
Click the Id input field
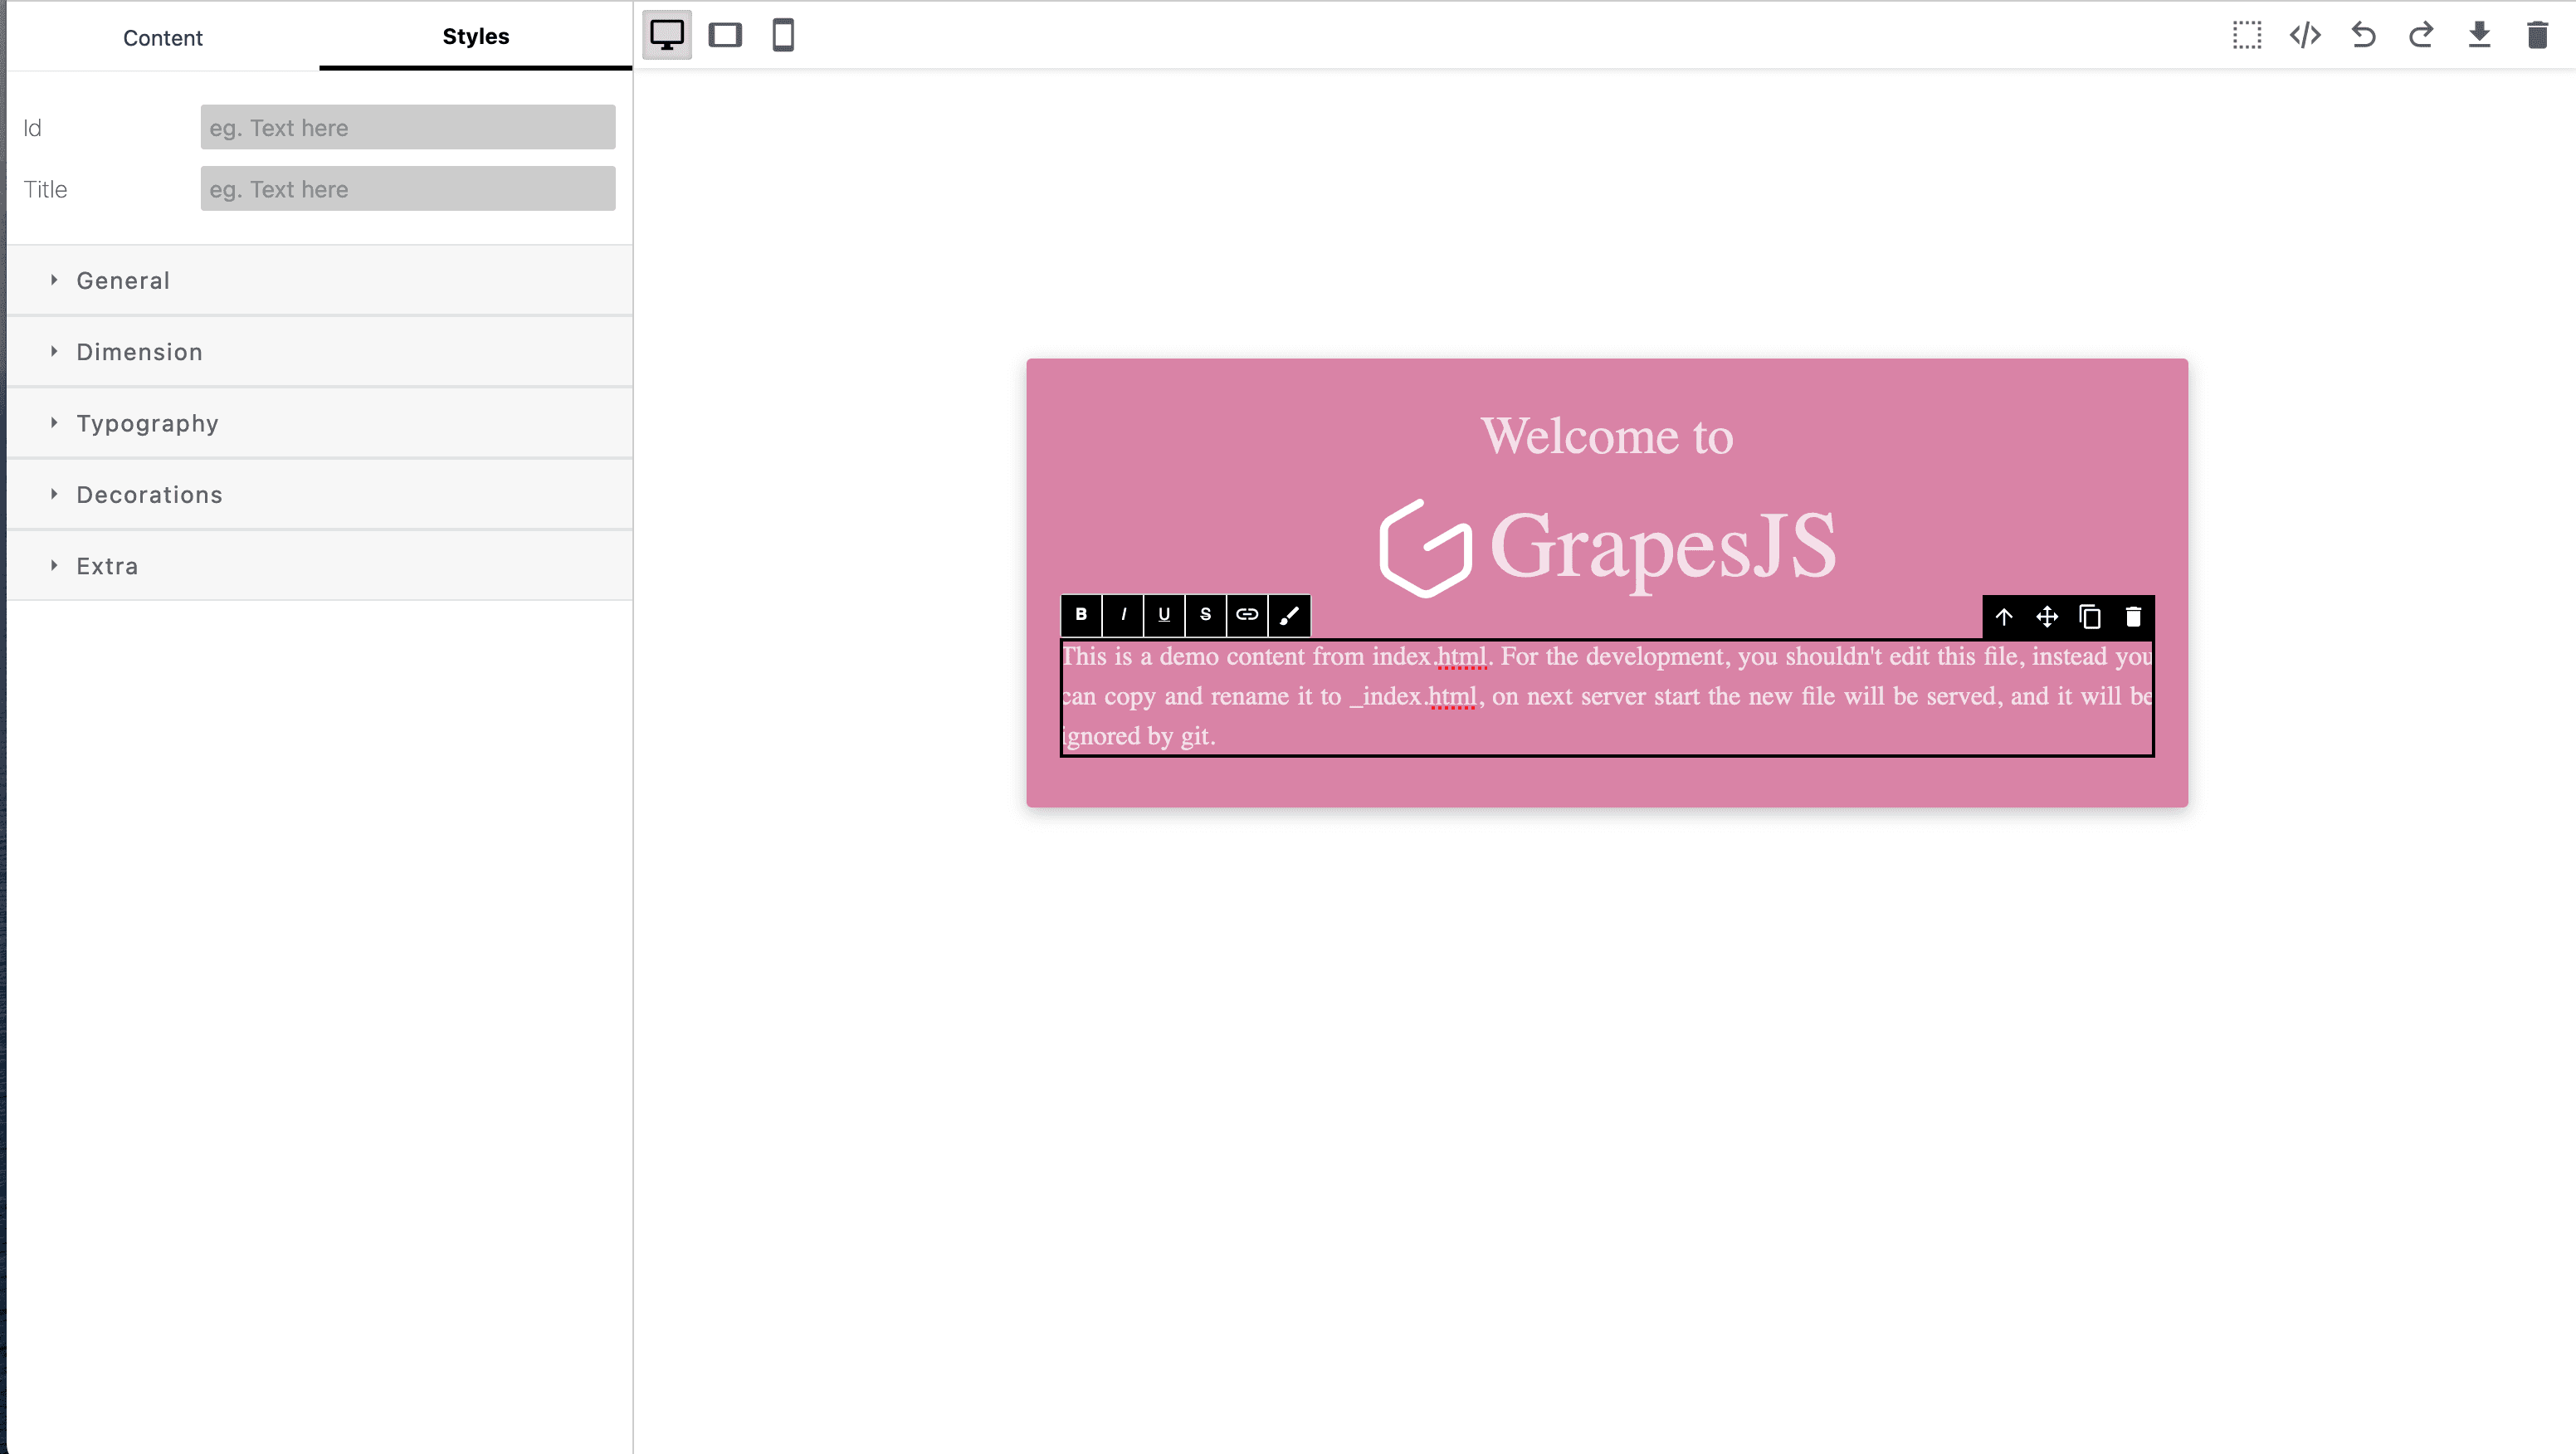(405, 127)
